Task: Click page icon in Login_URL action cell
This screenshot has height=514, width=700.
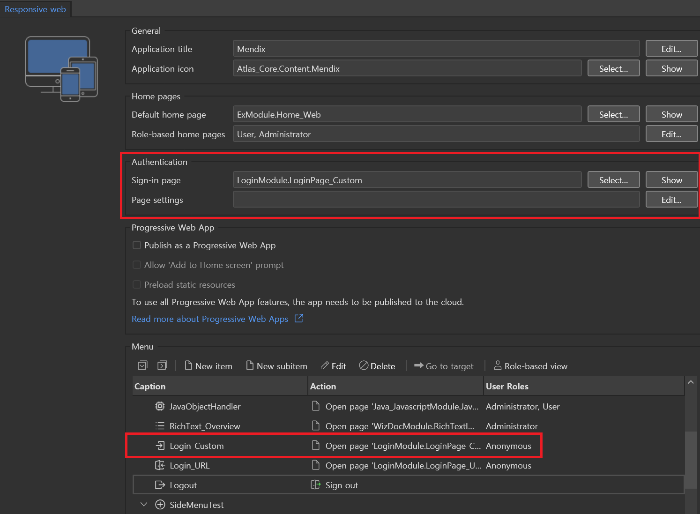Action: (316, 465)
